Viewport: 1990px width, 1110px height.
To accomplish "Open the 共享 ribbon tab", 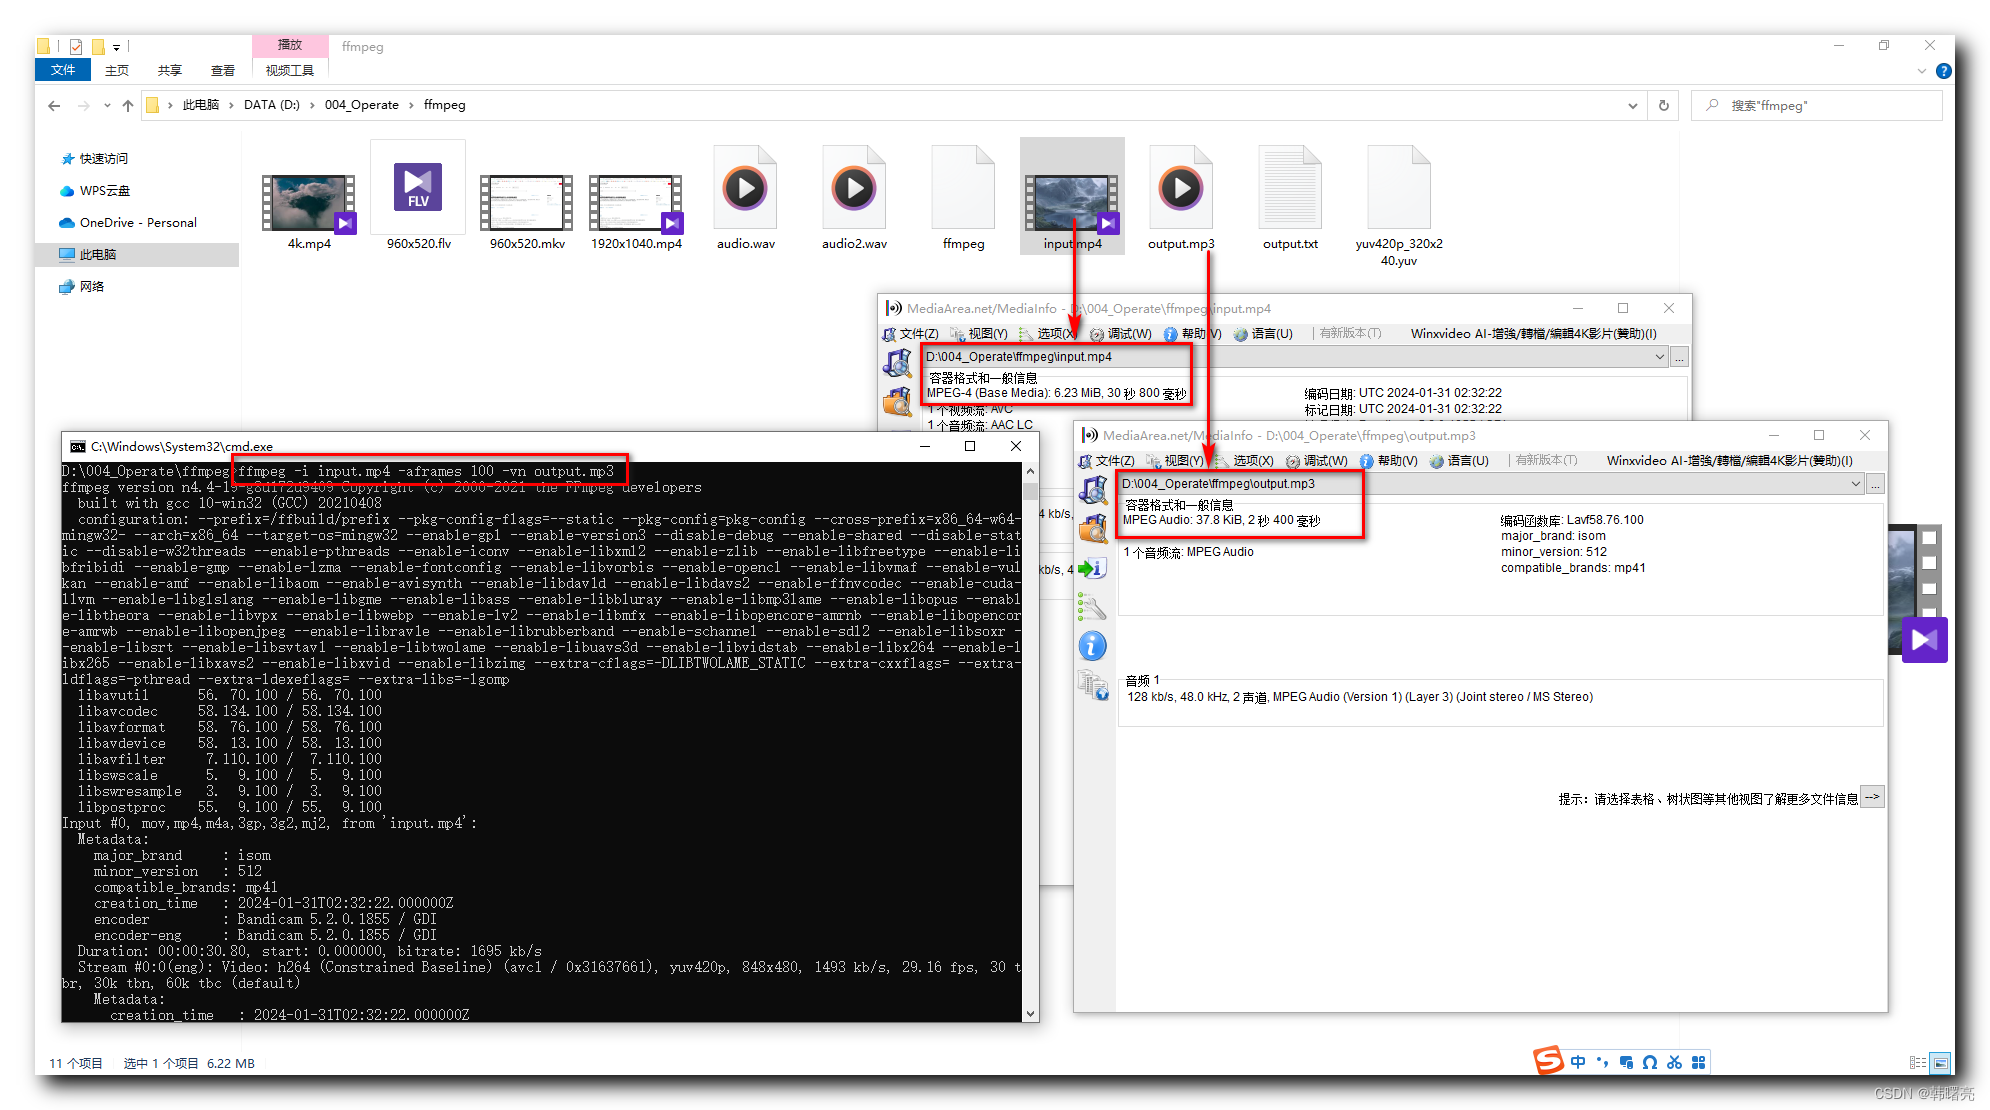I will coord(170,70).
